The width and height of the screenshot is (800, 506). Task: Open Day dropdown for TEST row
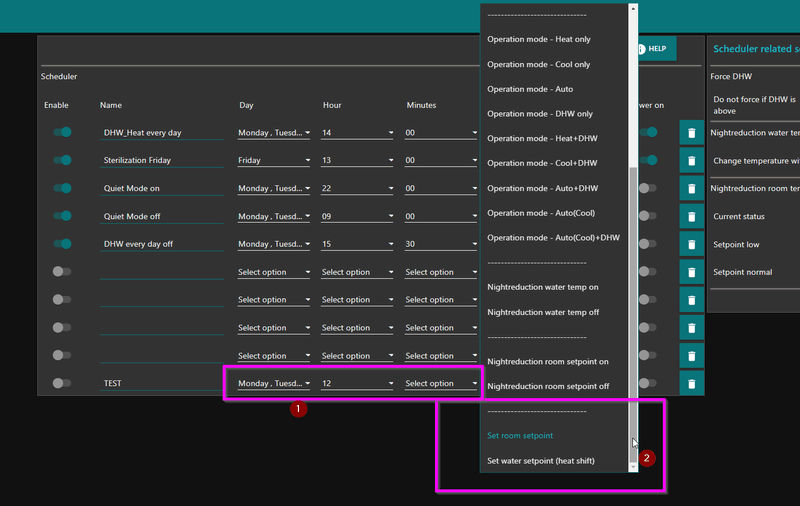click(x=274, y=383)
